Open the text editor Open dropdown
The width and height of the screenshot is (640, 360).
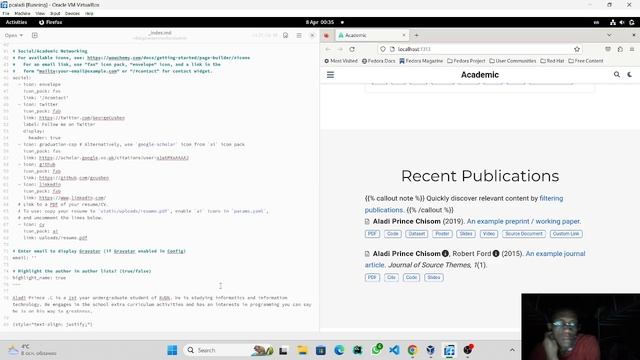point(14,36)
